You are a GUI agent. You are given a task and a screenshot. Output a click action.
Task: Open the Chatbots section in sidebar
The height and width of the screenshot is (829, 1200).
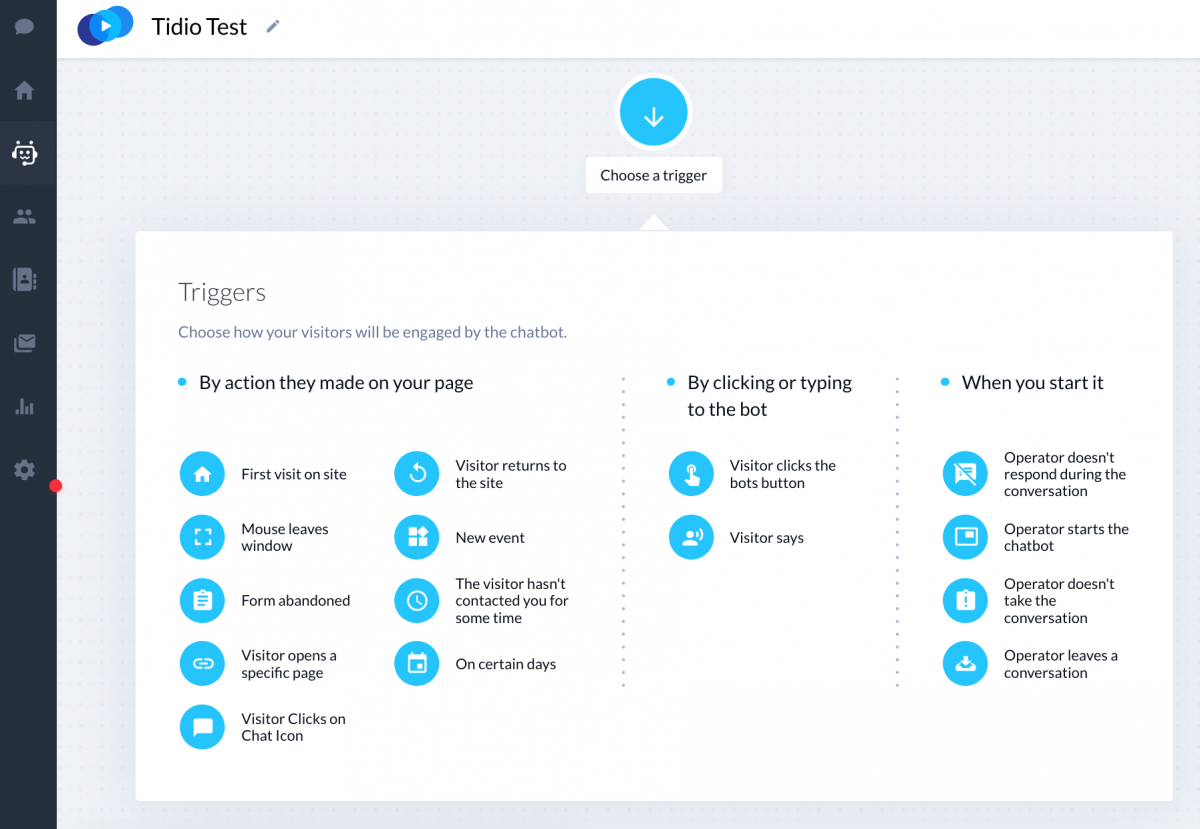coord(25,153)
